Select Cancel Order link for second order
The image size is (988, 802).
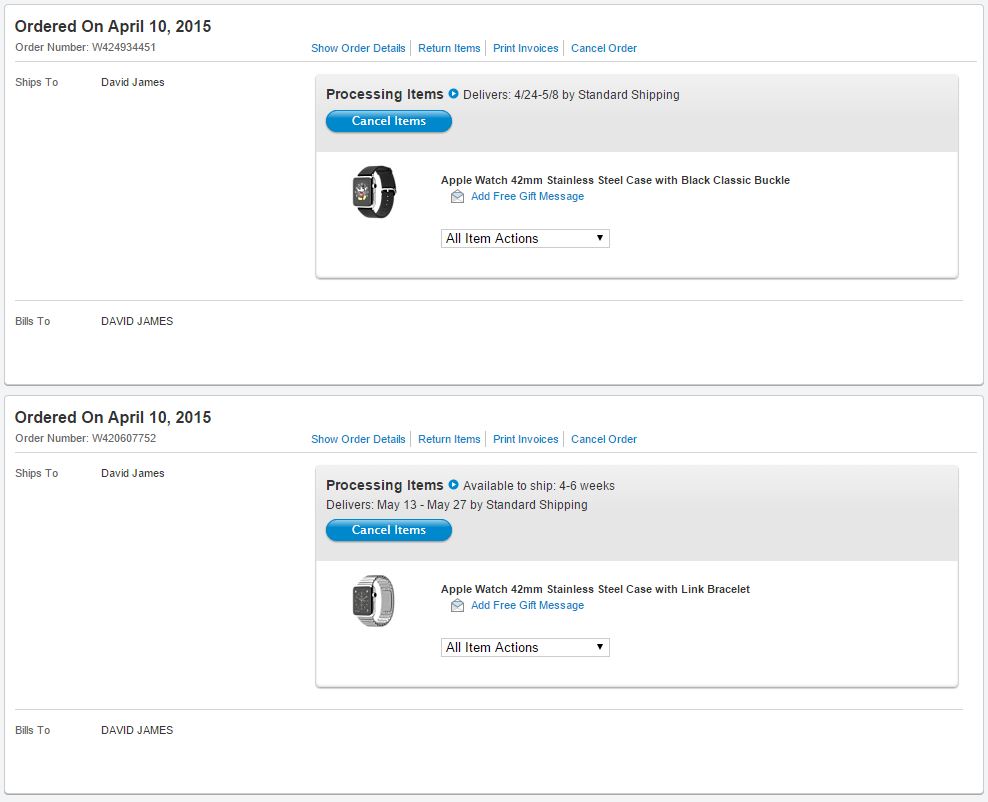tap(604, 439)
